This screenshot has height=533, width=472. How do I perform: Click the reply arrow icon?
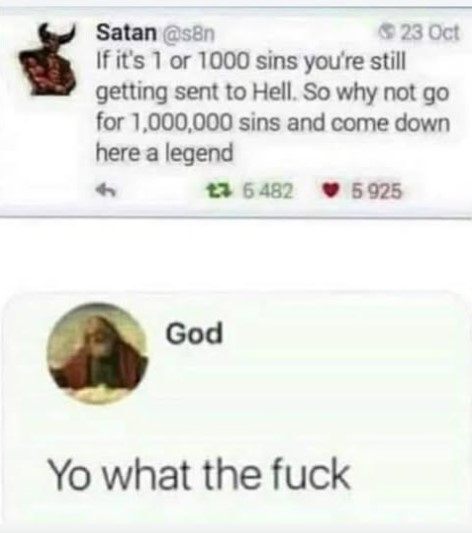(x=106, y=190)
